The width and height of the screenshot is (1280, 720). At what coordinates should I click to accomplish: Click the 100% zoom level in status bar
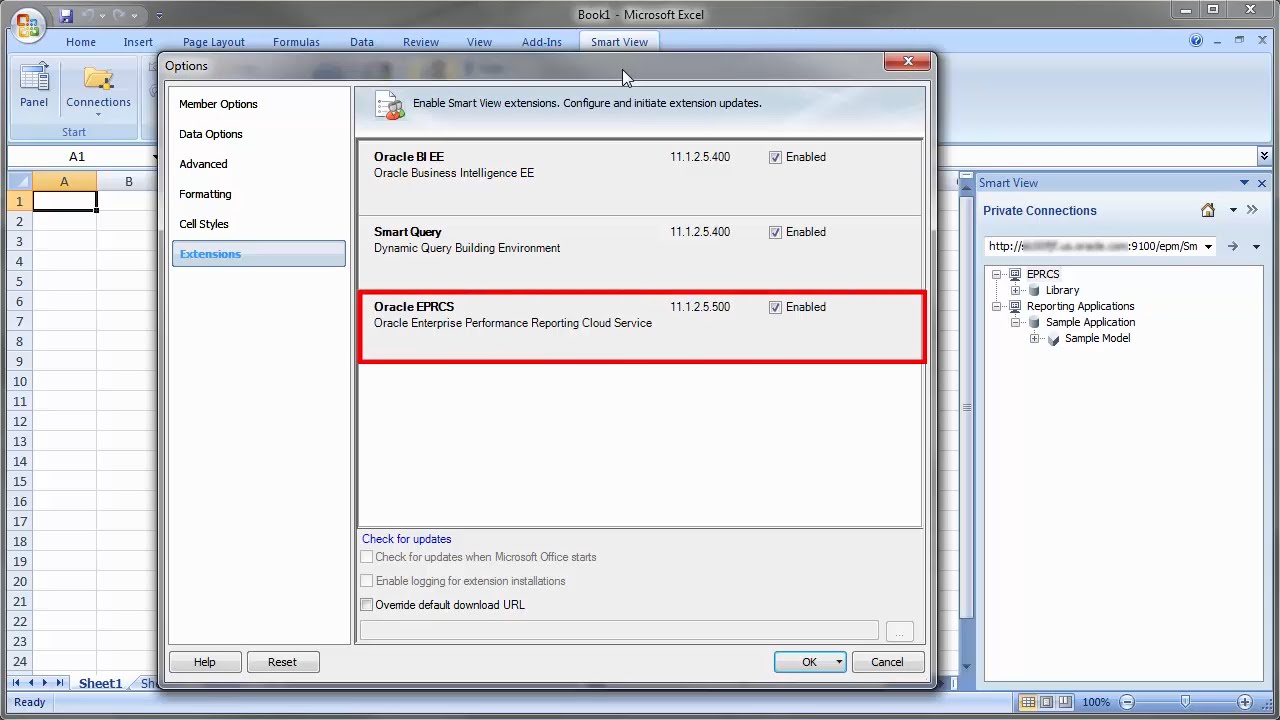[x=1096, y=702]
